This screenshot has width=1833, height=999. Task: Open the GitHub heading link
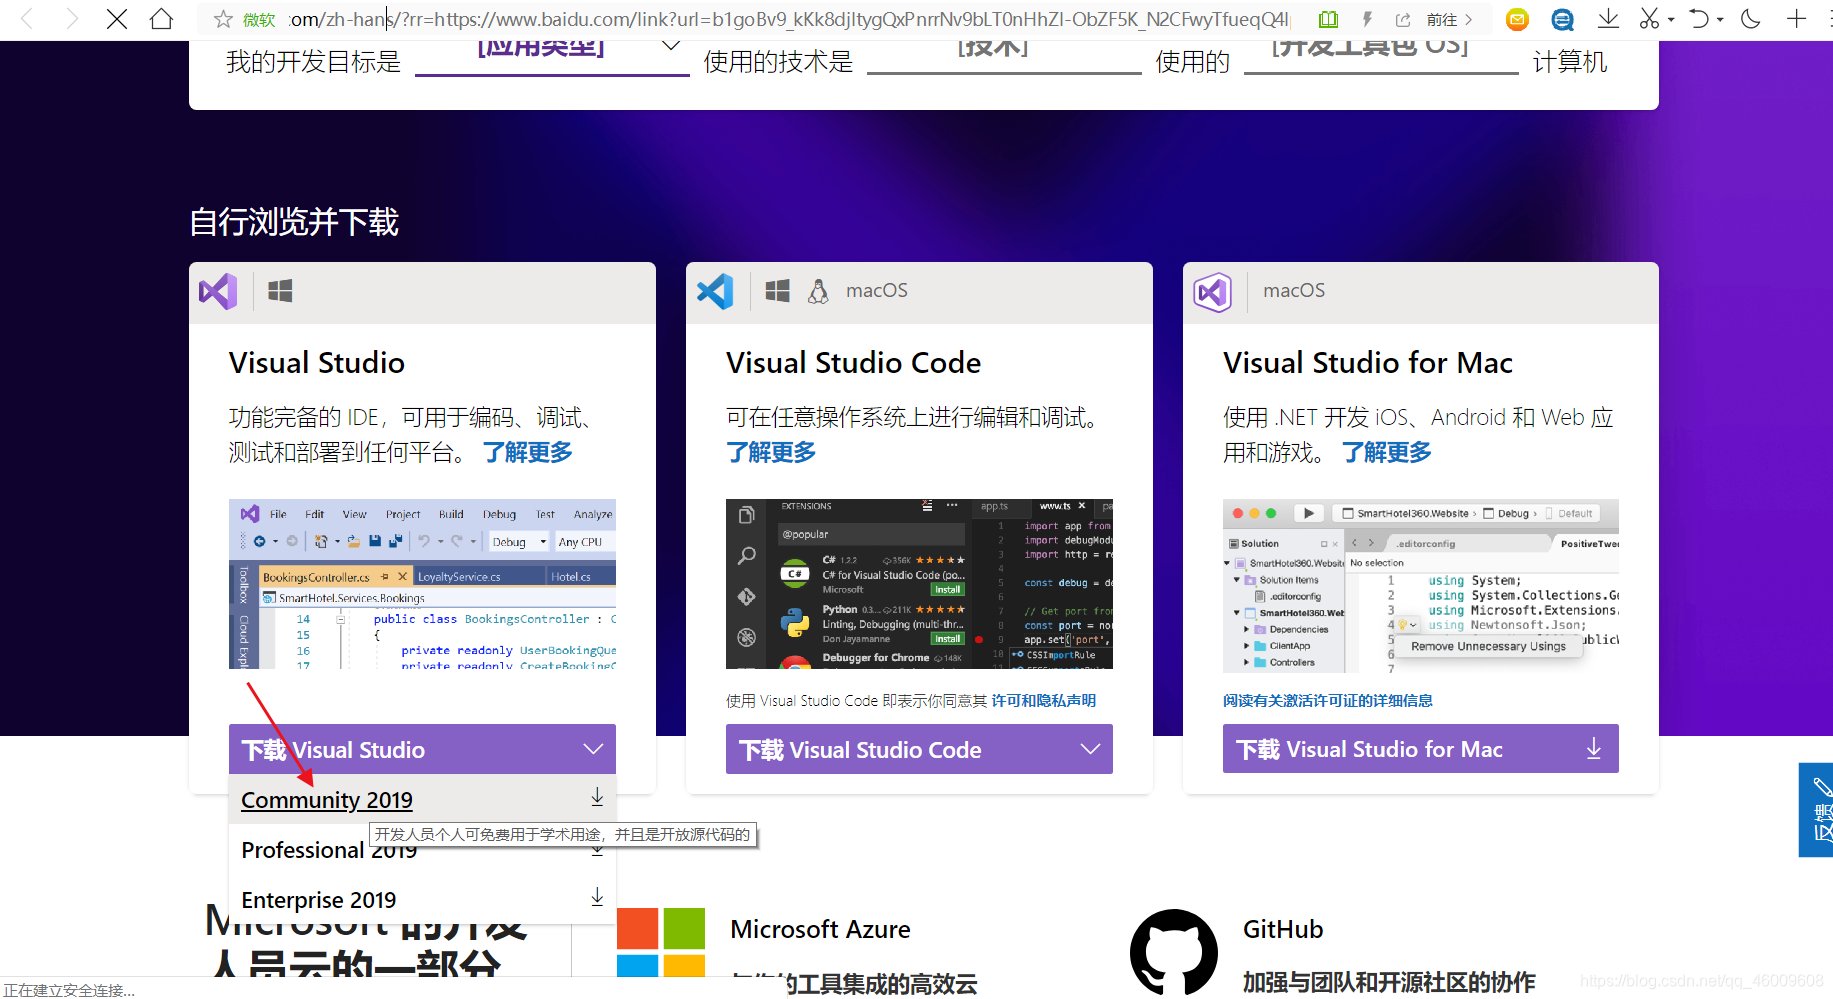click(1283, 929)
